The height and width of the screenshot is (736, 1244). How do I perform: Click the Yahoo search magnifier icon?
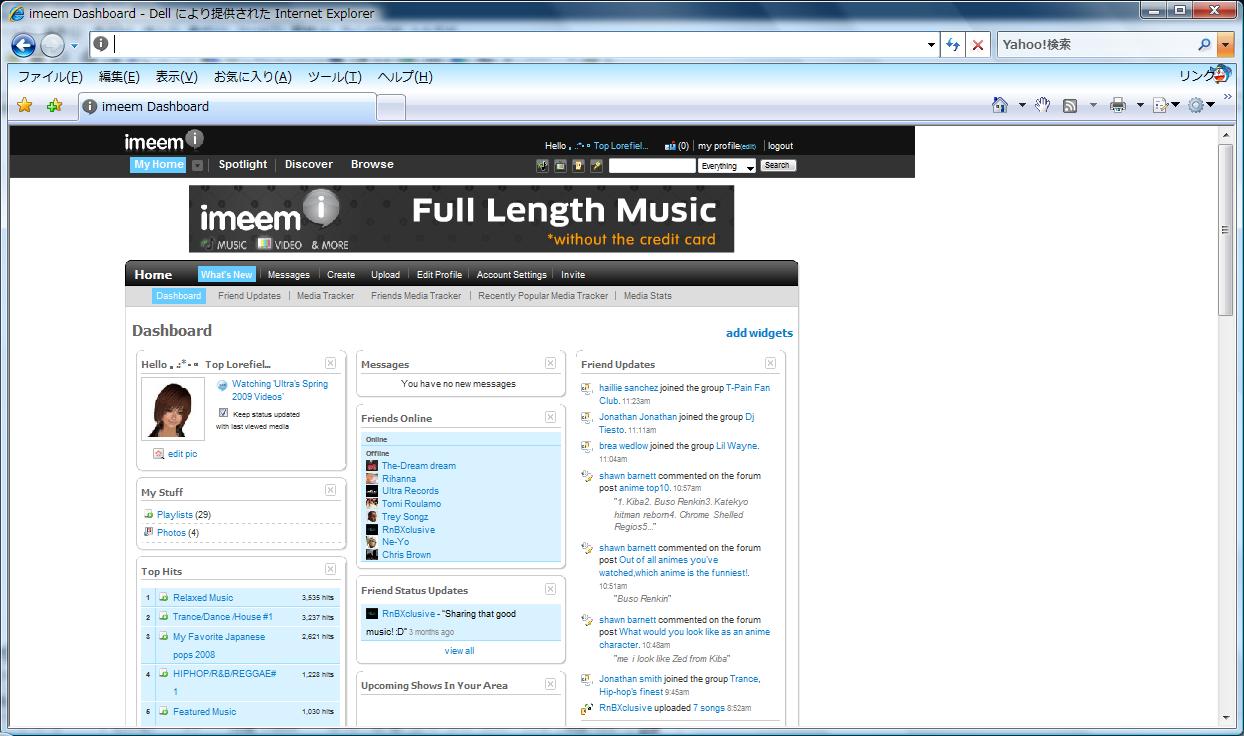coord(1204,45)
